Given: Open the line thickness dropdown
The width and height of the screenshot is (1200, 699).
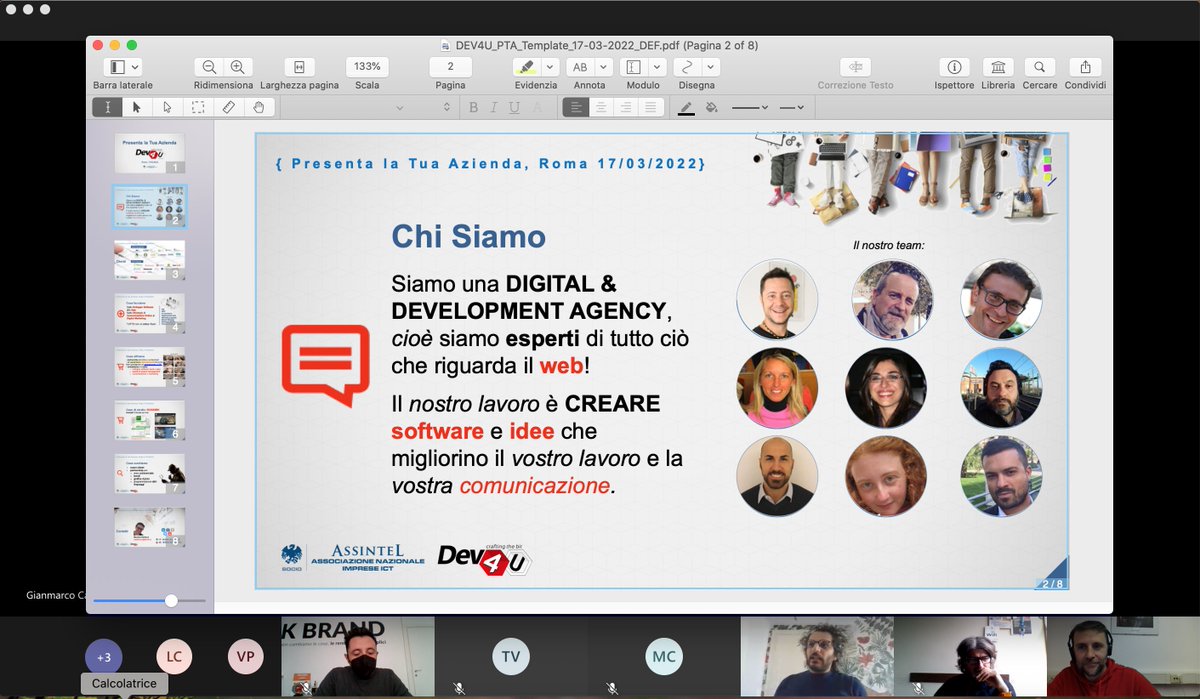Looking at the screenshot, I should point(750,107).
